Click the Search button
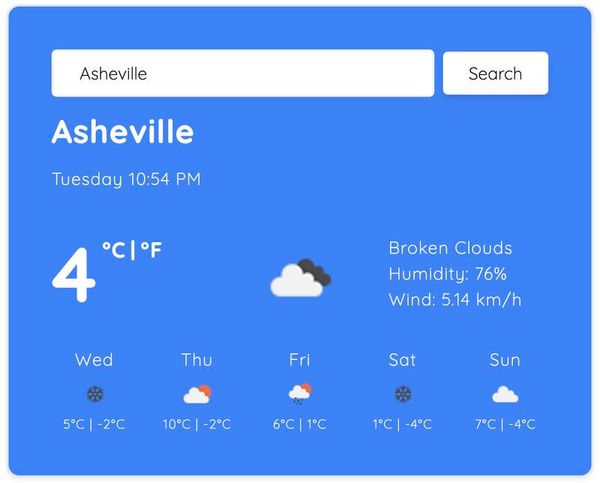Image resolution: width=600 pixels, height=483 pixels. (x=495, y=73)
